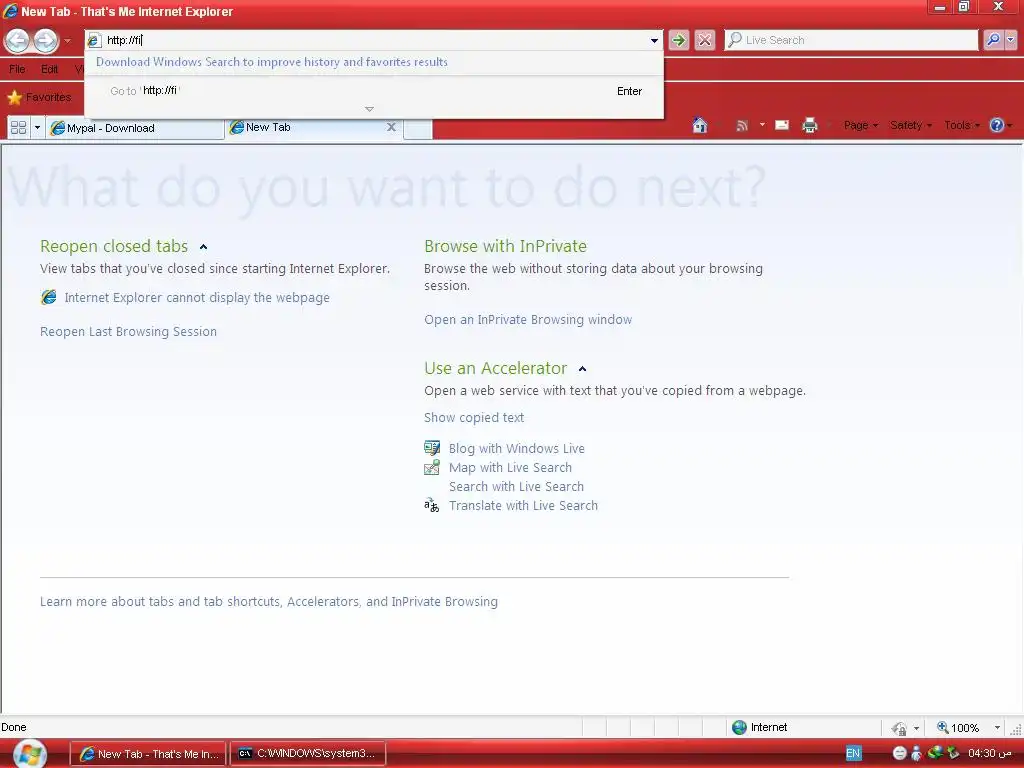Click the taskbar clock showing 04:30

point(989,753)
